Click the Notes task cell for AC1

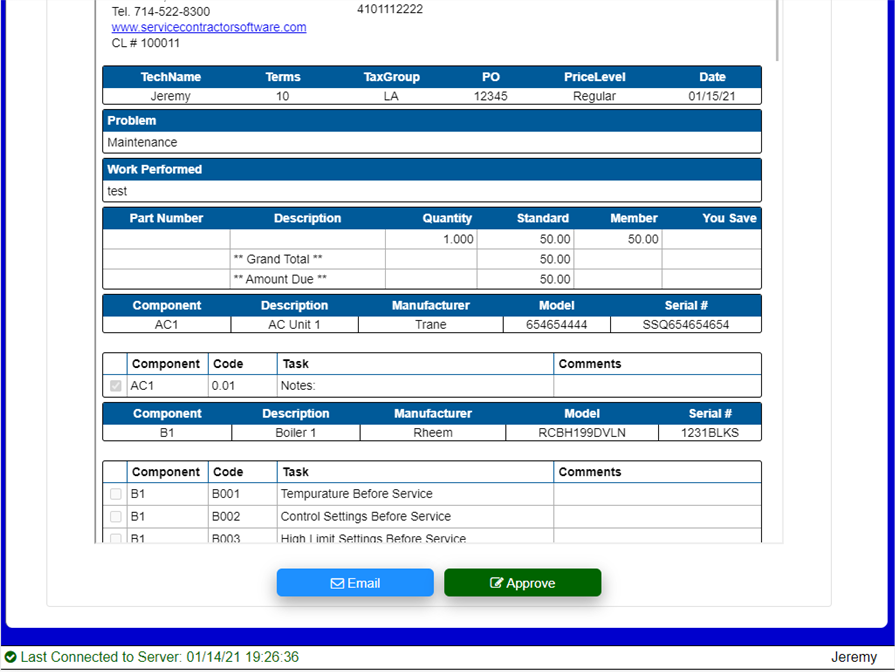pyautogui.click(x=414, y=386)
